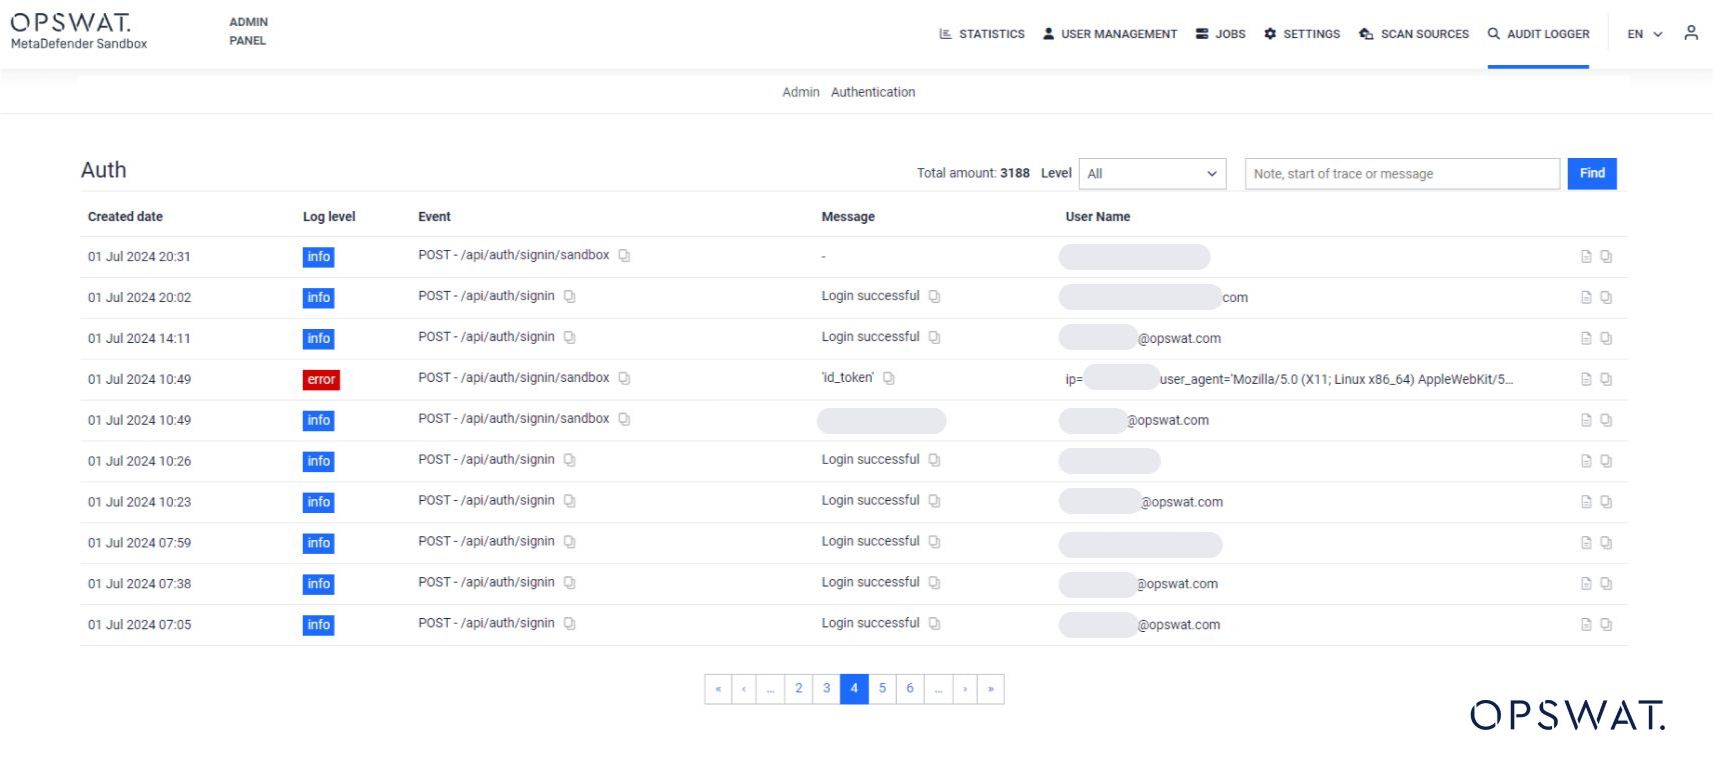Copy event text of 20:31 signin/sandbox row
The height and width of the screenshot is (778, 1713).
(624, 256)
